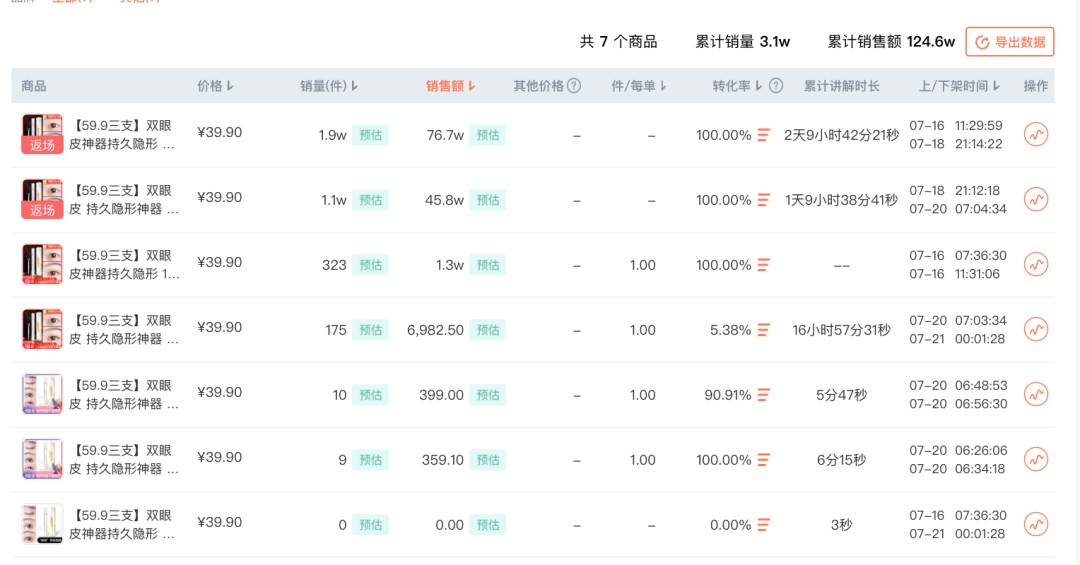This screenshot has height=565, width=1080.
Task: Click the 导出数据 export button
Action: tap(1010, 42)
